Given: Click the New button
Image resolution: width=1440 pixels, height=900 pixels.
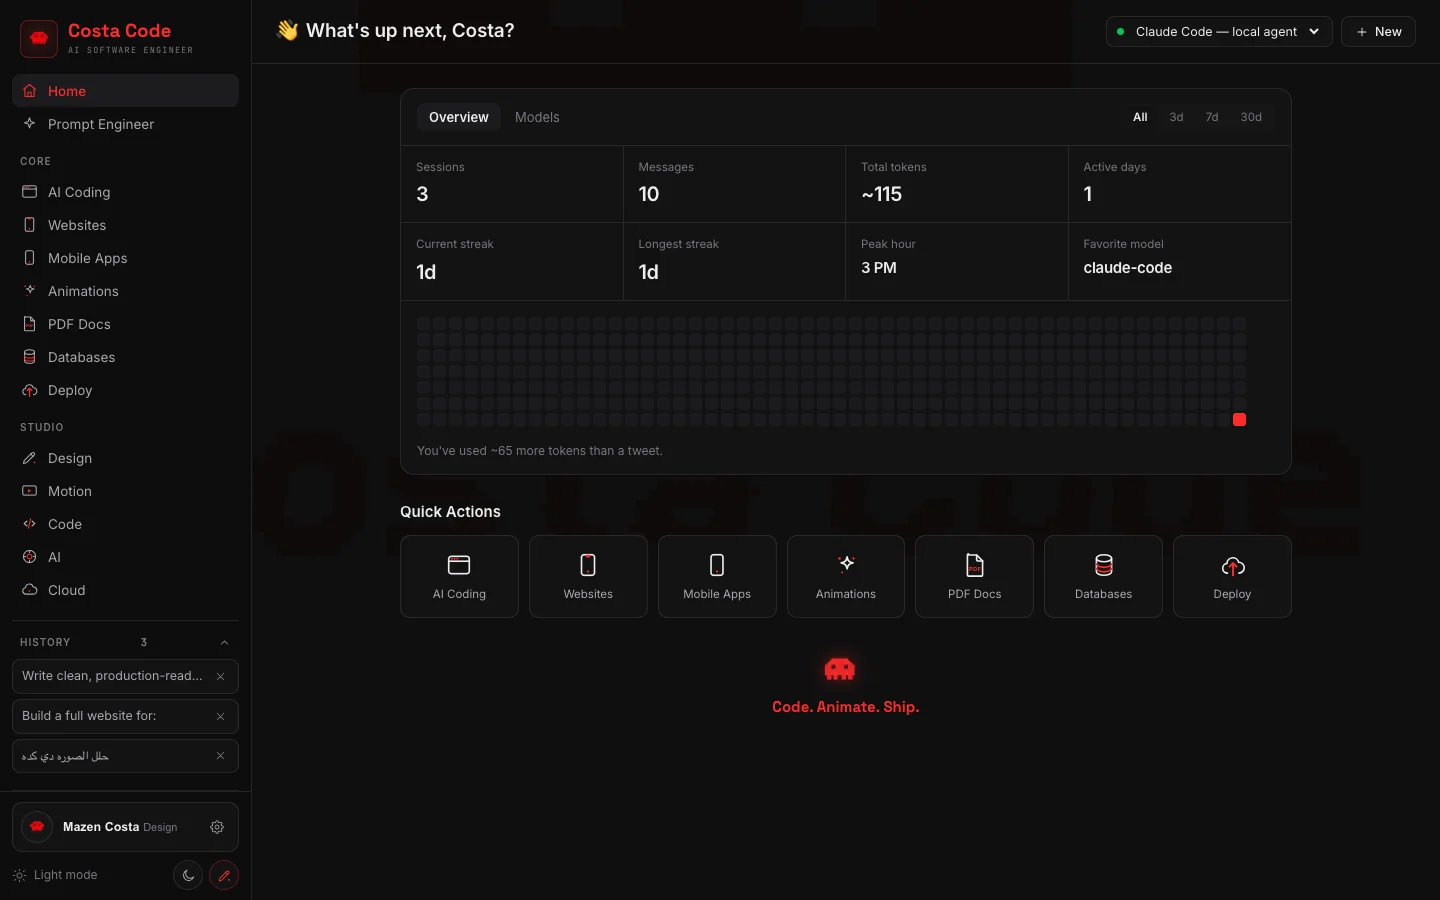Looking at the screenshot, I should click(1378, 31).
